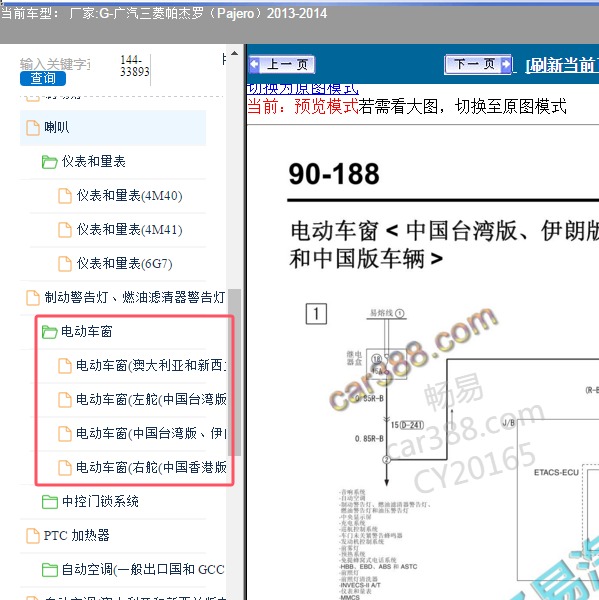599x600 pixels.
Task: Click file icon of 电动车窗(左舵
Action: pyautogui.click(x=65, y=399)
